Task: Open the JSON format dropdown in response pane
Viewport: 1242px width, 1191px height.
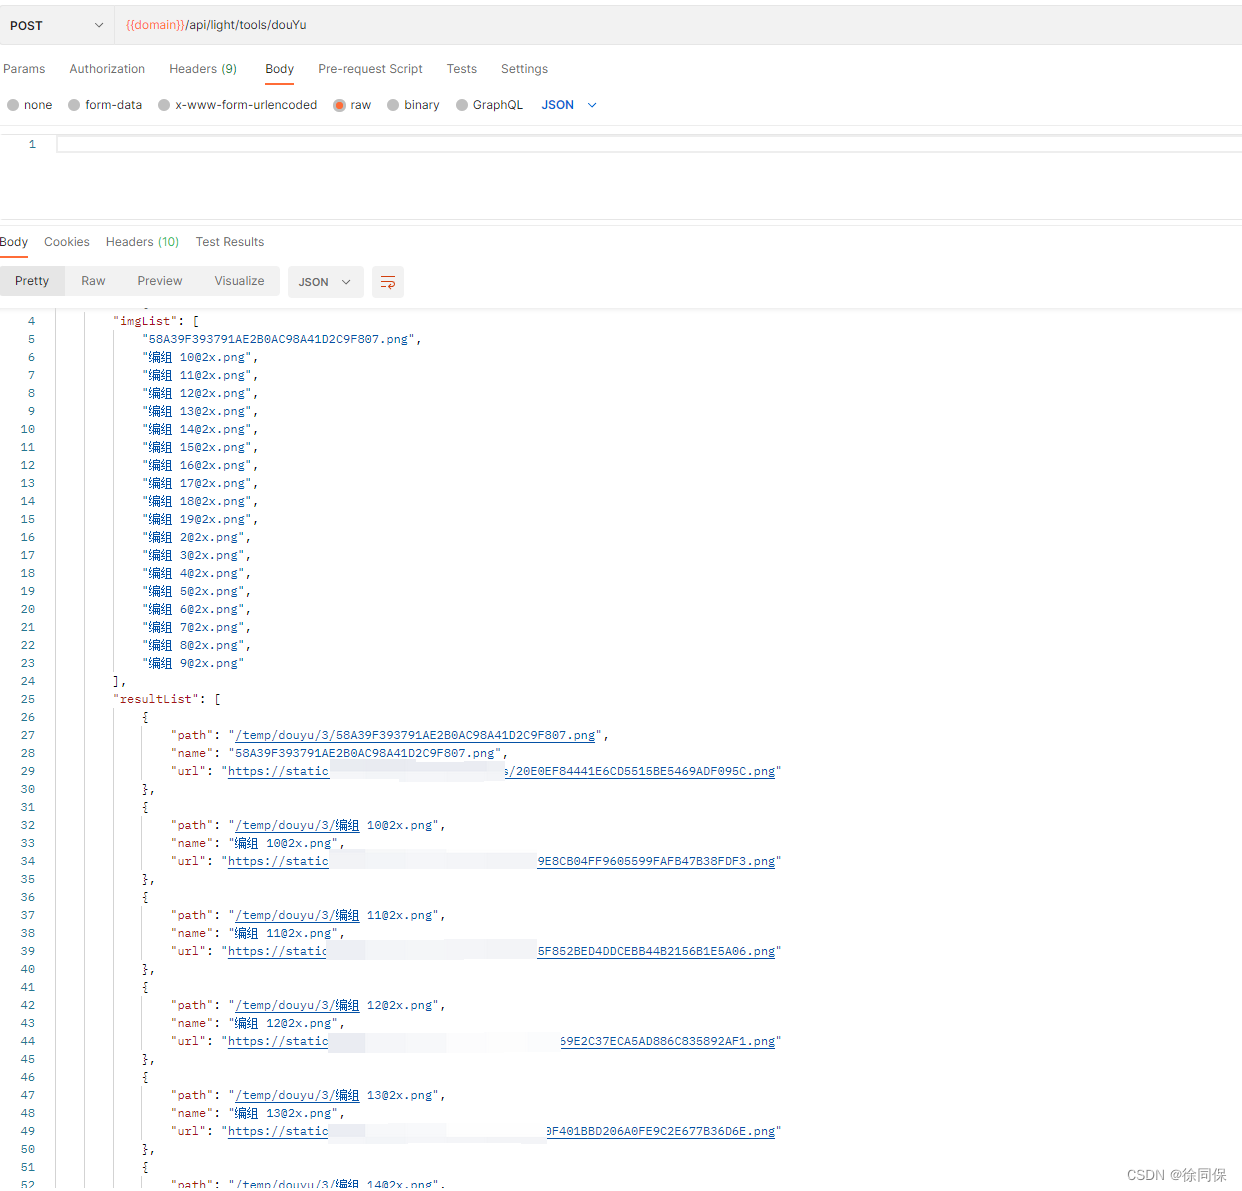Action: (x=325, y=282)
